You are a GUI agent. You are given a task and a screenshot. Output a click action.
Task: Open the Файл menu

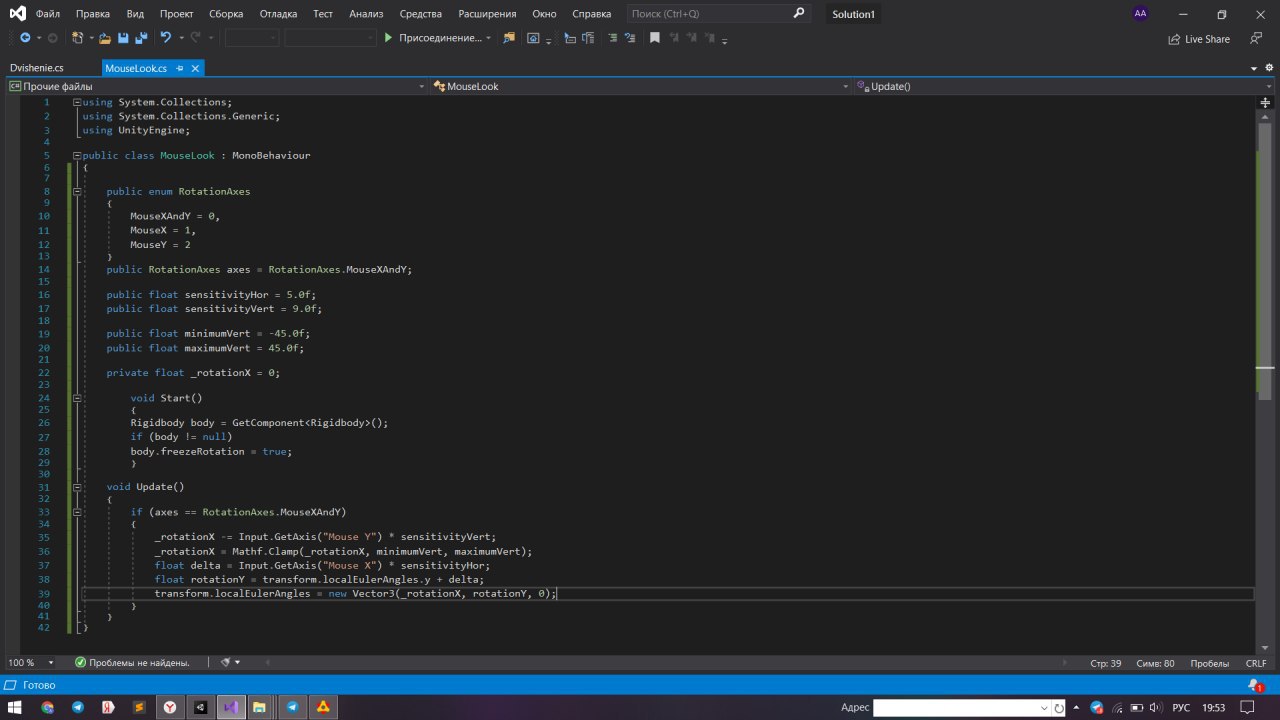(x=47, y=14)
